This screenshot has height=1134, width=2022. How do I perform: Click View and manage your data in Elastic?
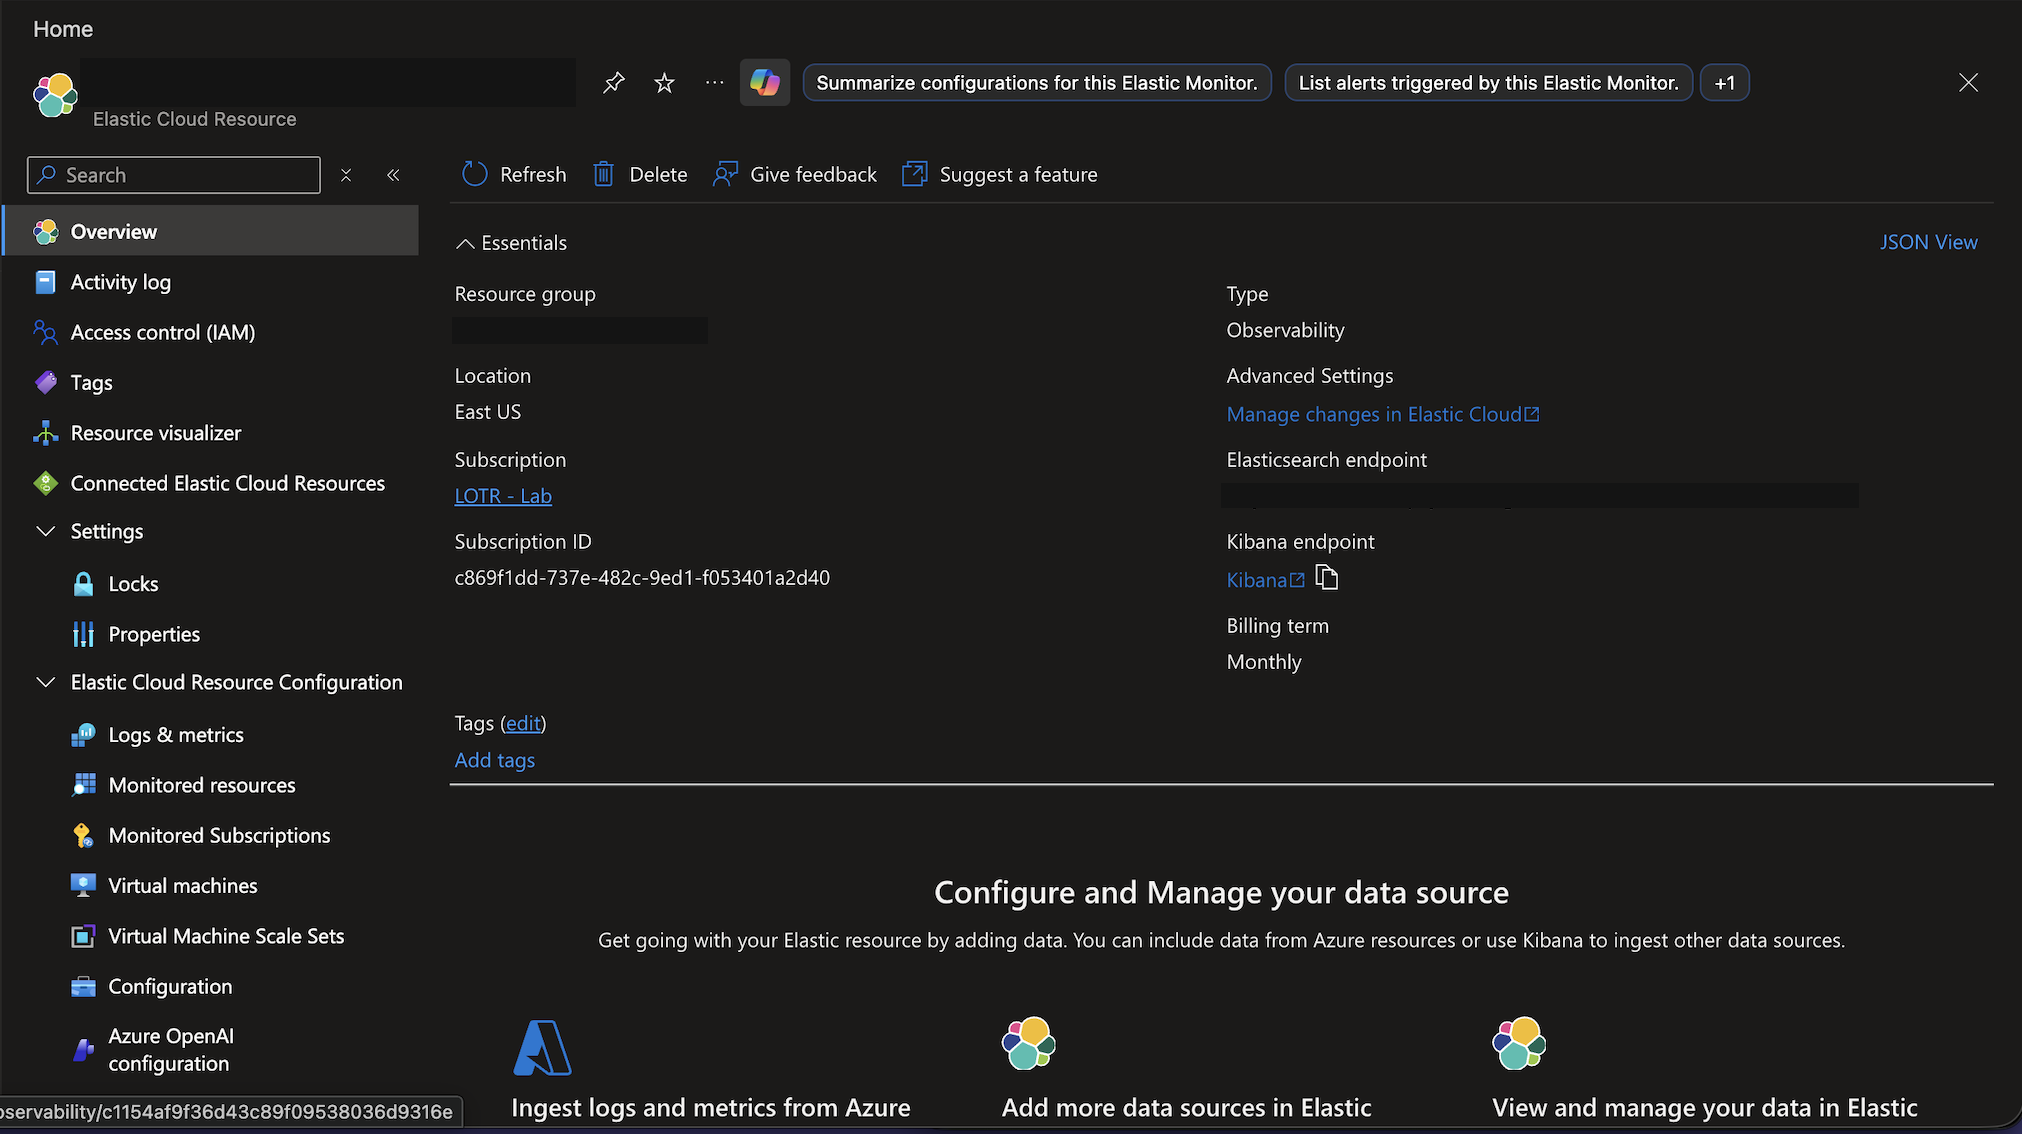click(1705, 1108)
